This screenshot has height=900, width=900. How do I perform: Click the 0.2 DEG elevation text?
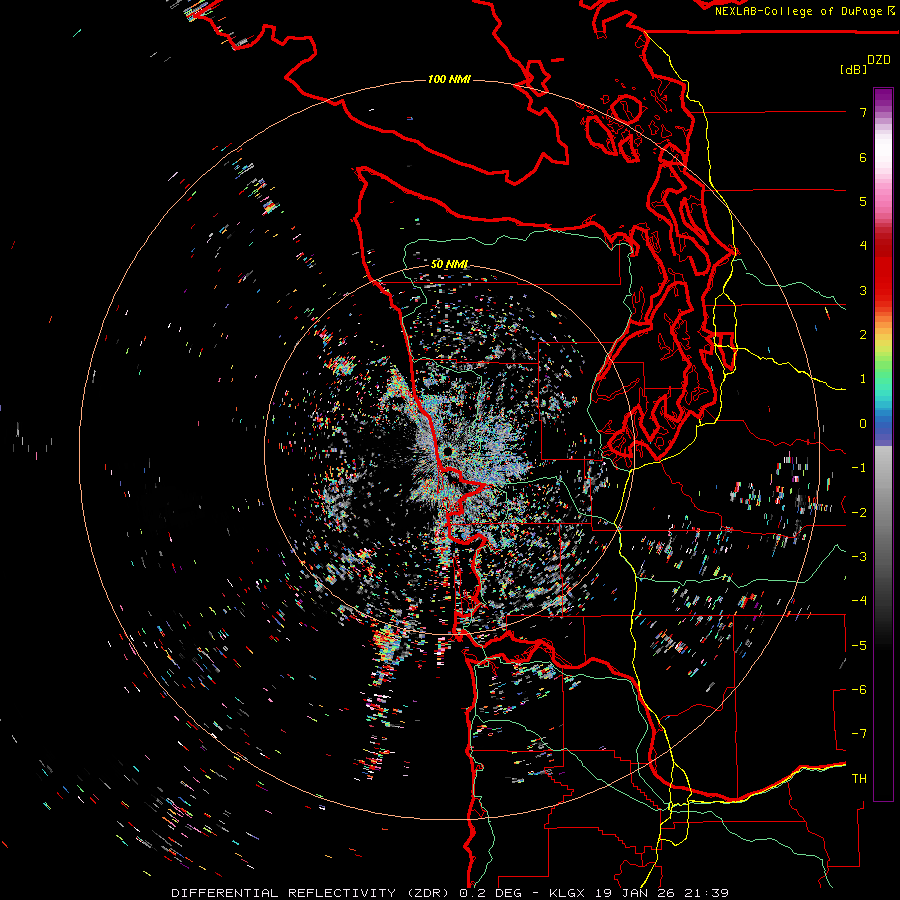(491, 893)
